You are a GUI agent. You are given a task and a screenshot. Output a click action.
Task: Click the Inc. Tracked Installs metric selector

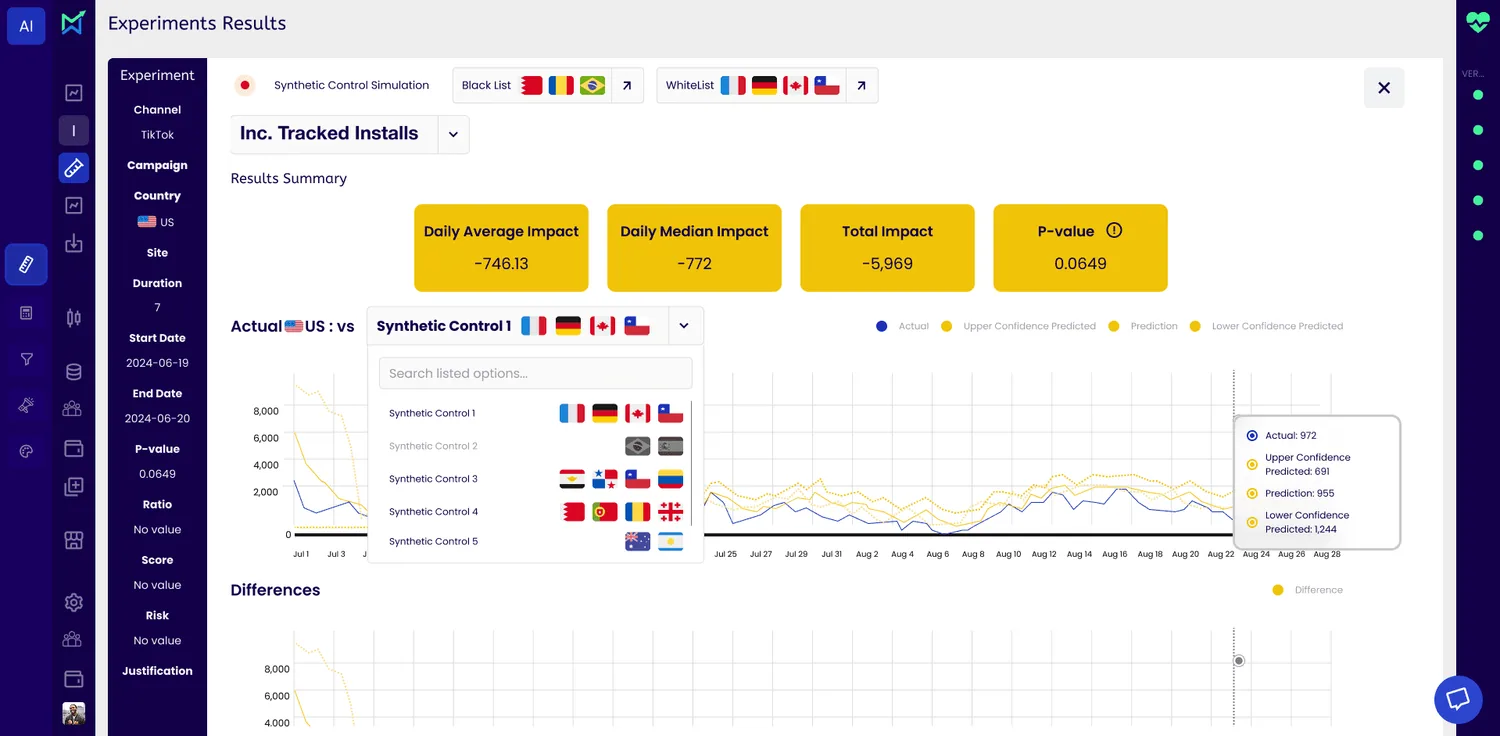[349, 134]
